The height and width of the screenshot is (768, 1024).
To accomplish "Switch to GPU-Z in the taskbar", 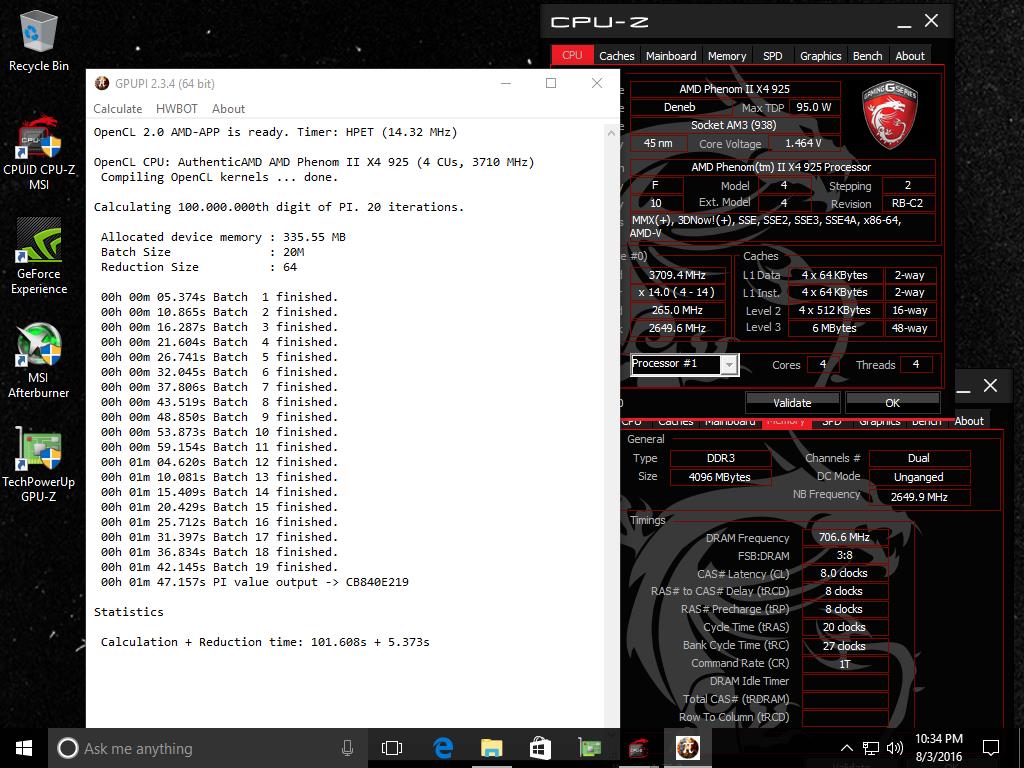I will click(589, 748).
